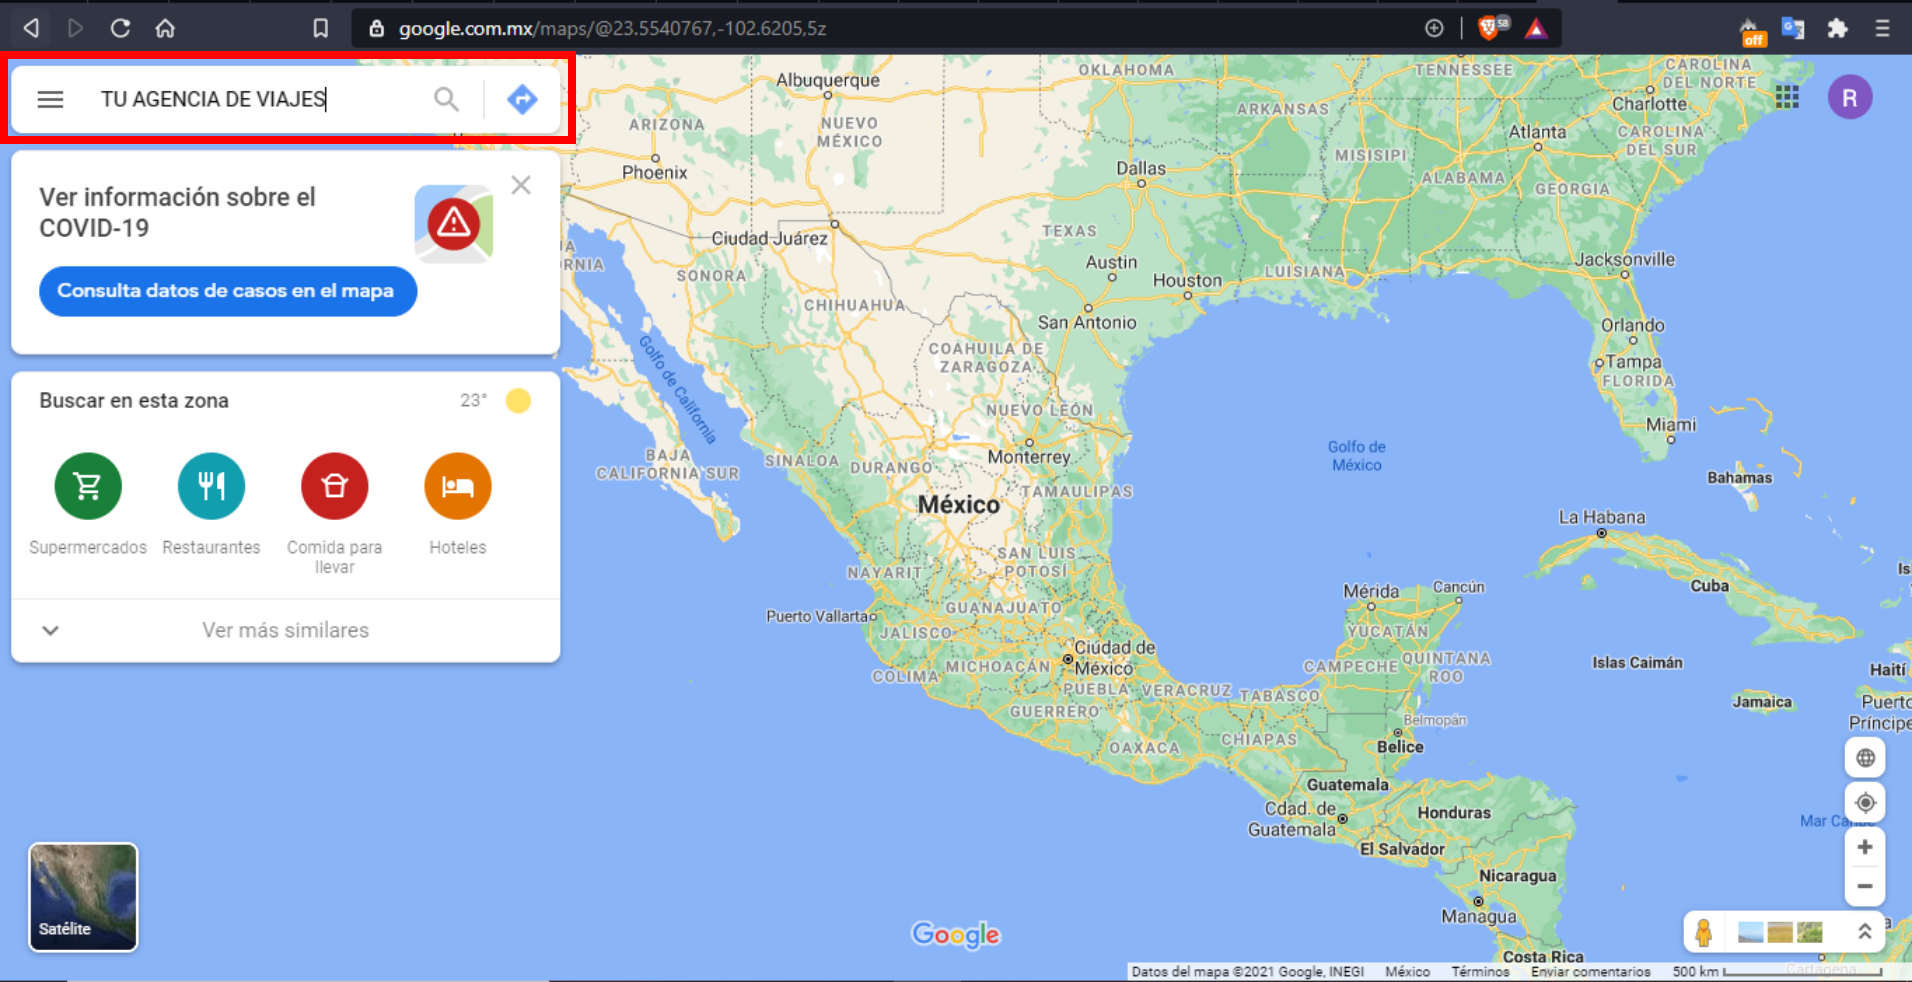The width and height of the screenshot is (1912, 982).
Task: Go to browser home page
Action: (x=165, y=28)
